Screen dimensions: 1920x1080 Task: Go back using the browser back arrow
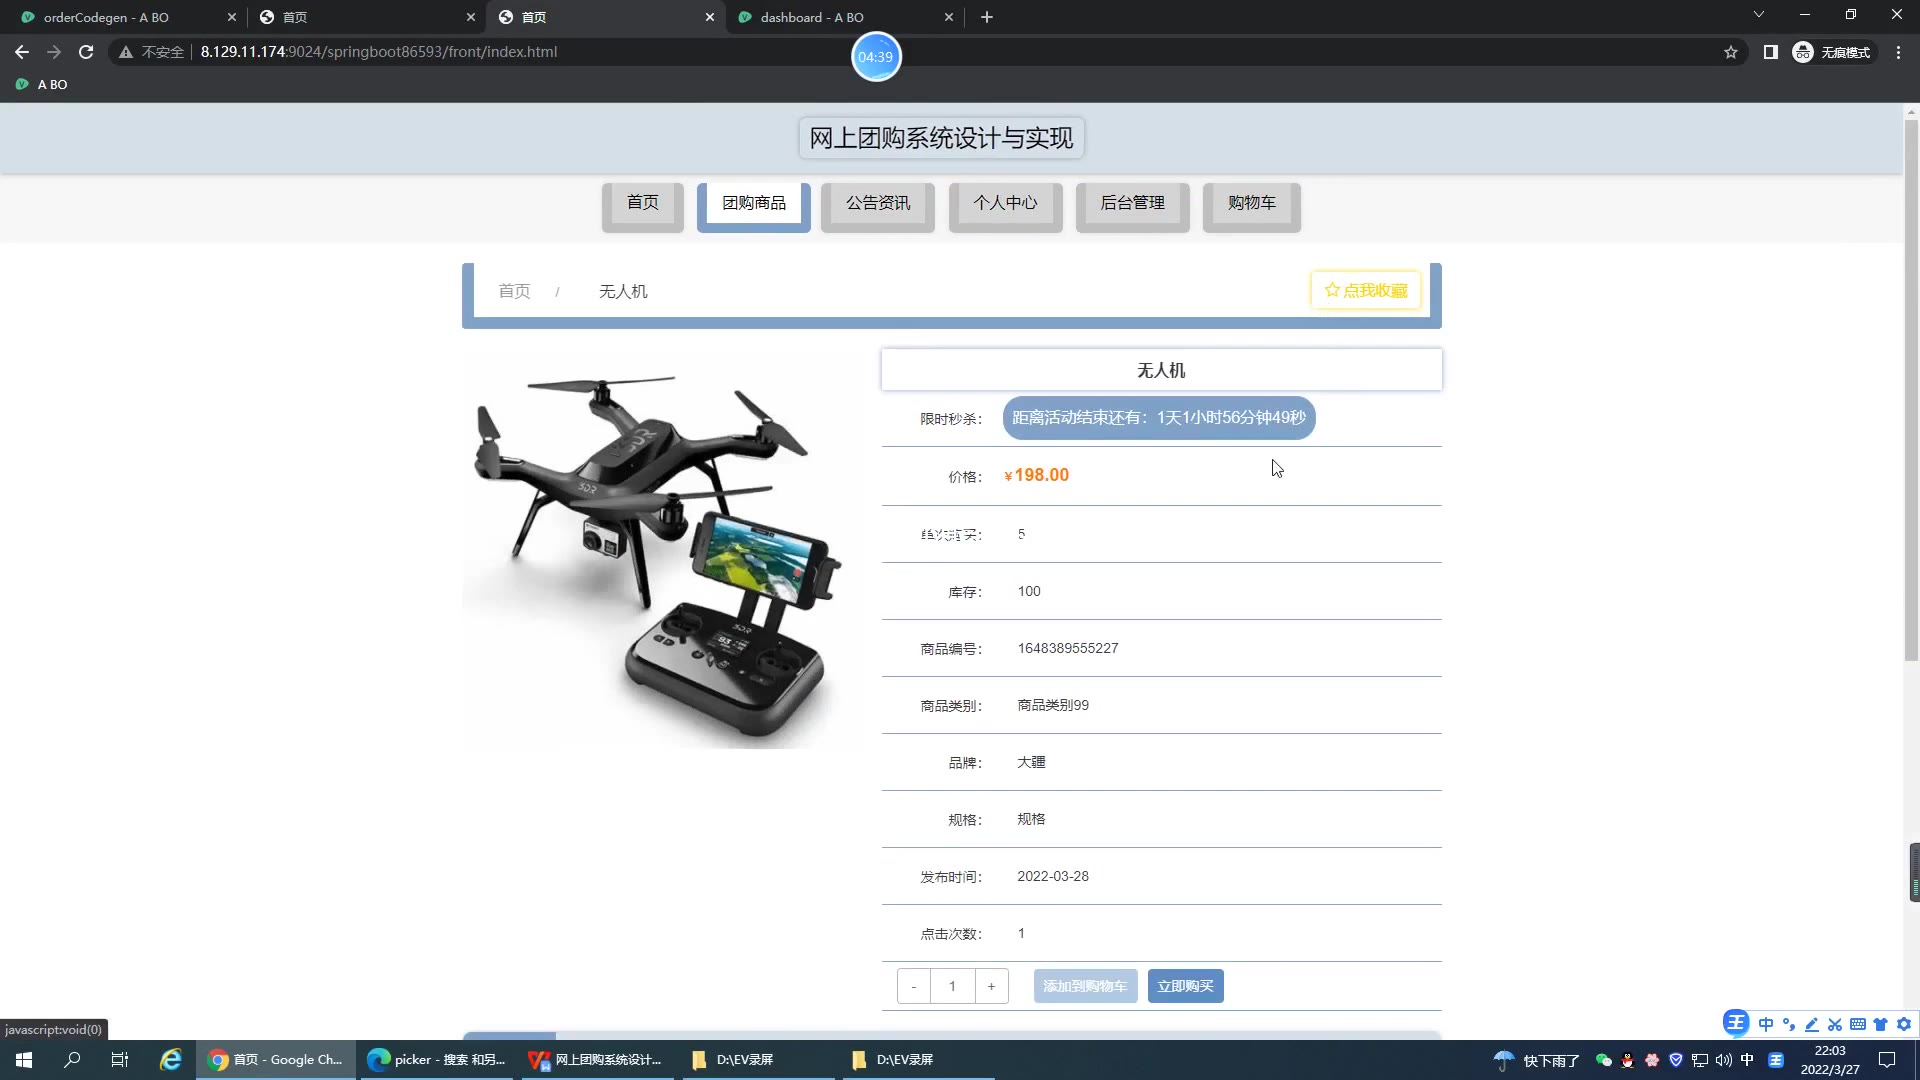coord(22,52)
